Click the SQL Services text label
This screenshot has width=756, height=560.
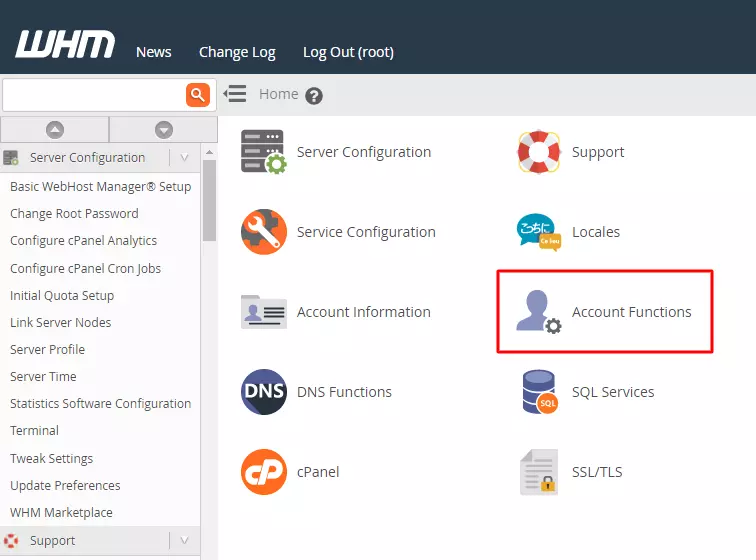(x=613, y=393)
